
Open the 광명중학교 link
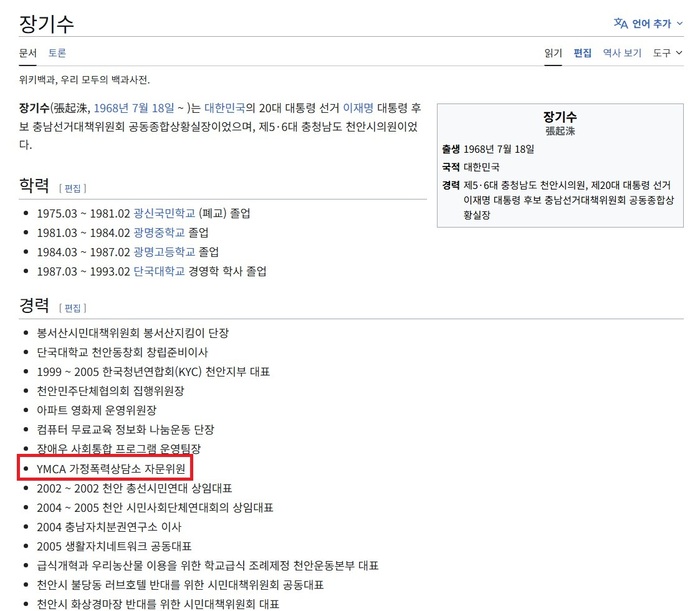click(x=160, y=233)
